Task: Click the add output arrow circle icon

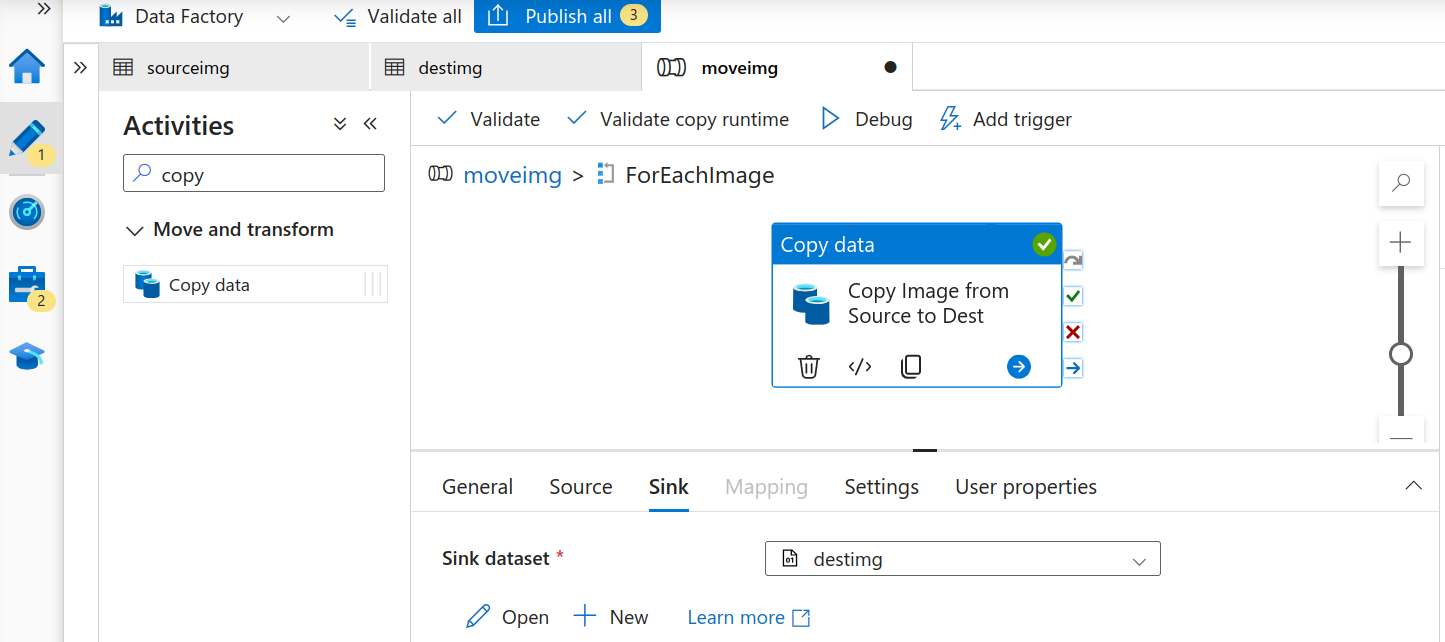Action: click(x=1018, y=367)
